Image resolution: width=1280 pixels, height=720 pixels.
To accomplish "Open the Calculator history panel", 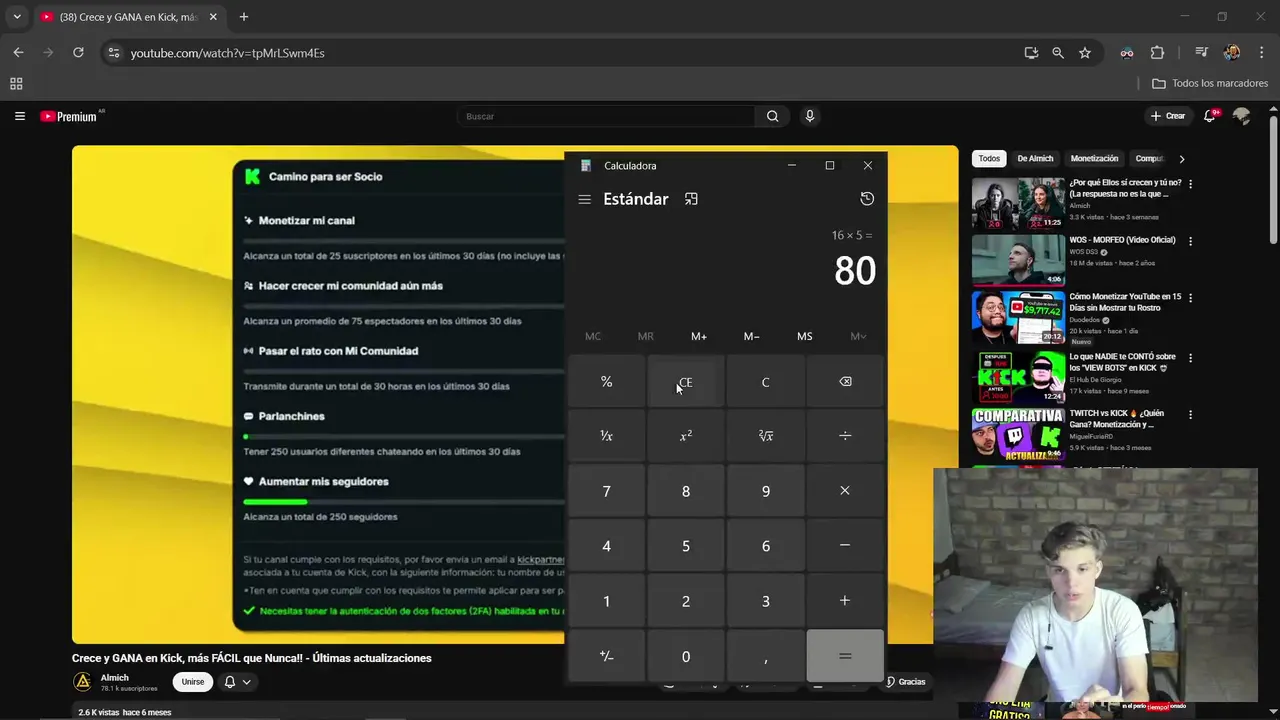I will tap(867, 199).
